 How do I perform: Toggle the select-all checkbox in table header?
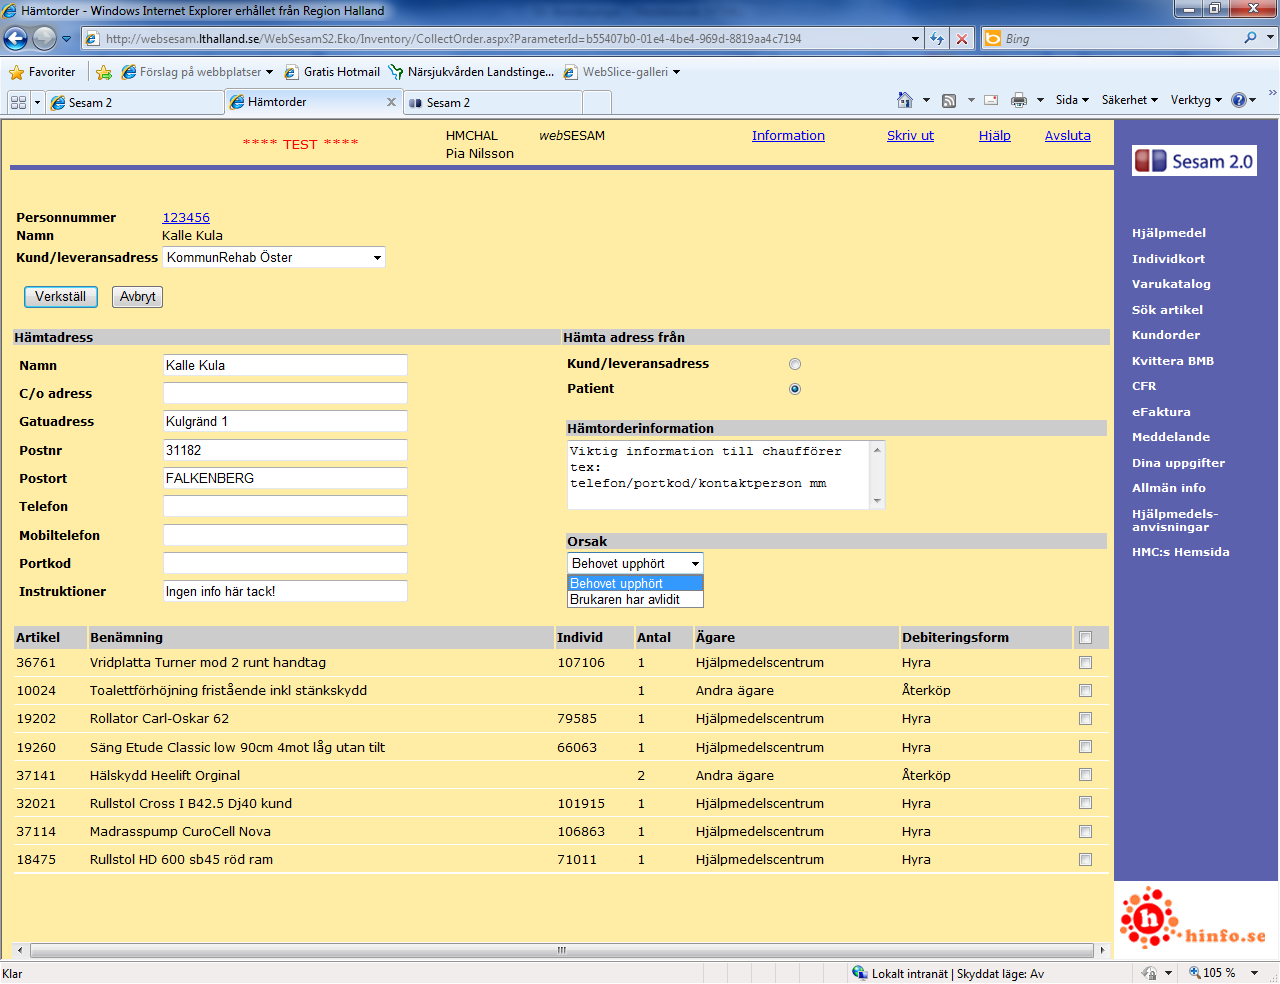click(x=1086, y=638)
